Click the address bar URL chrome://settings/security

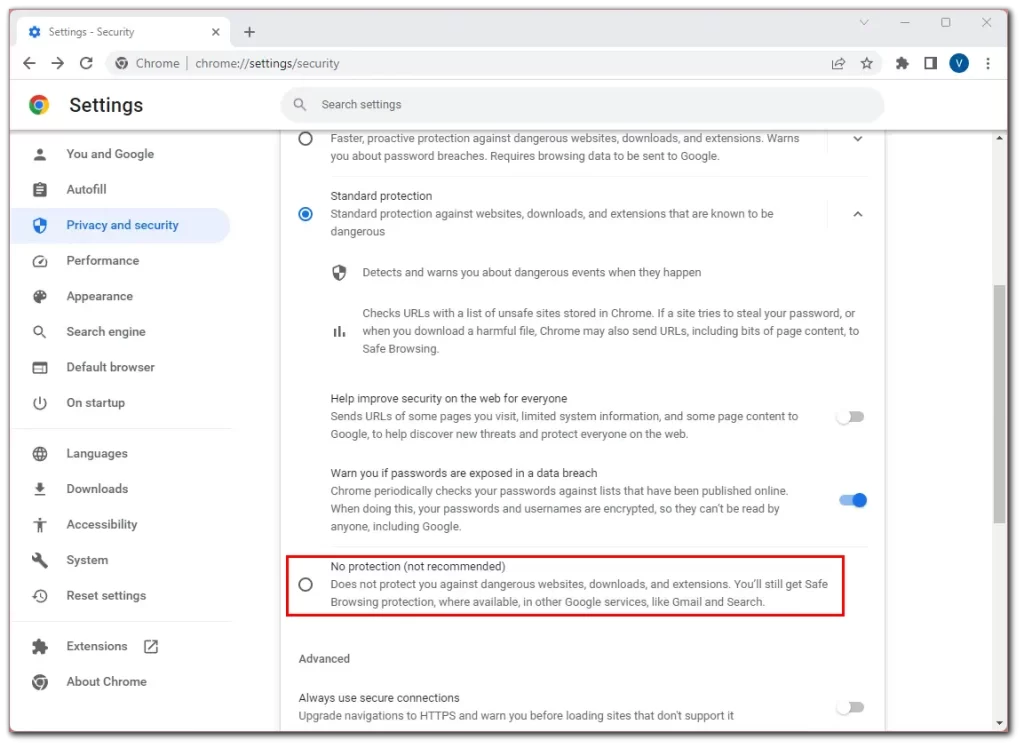pos(267,63)
